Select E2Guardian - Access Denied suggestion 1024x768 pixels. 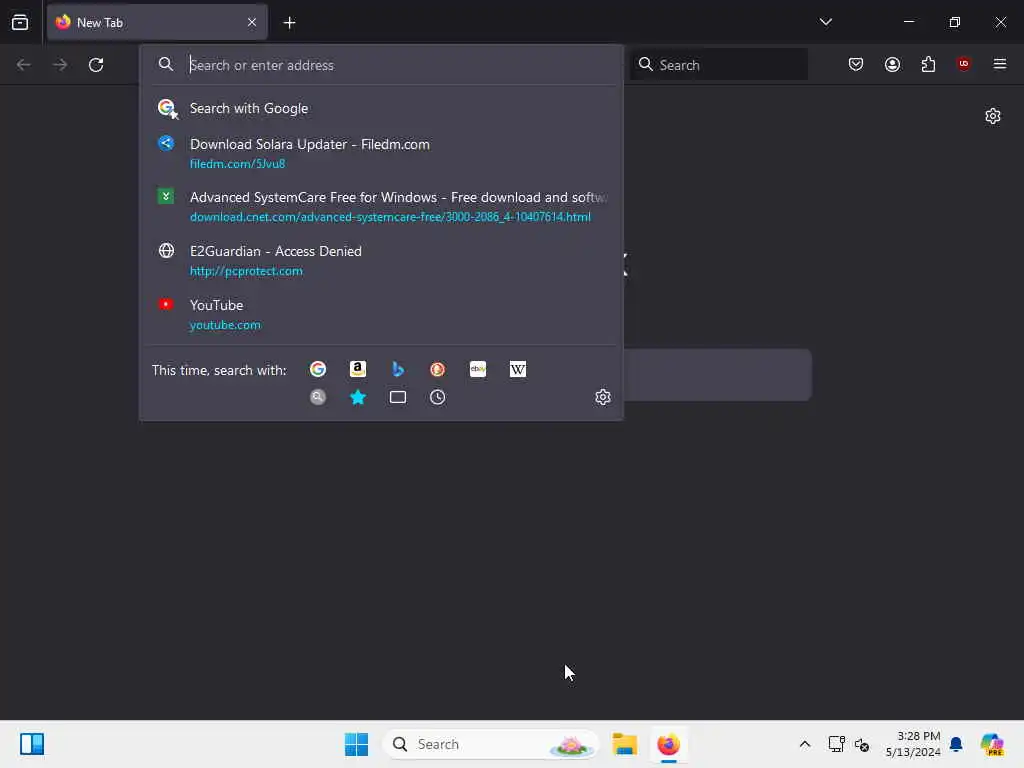pos(381,261)
